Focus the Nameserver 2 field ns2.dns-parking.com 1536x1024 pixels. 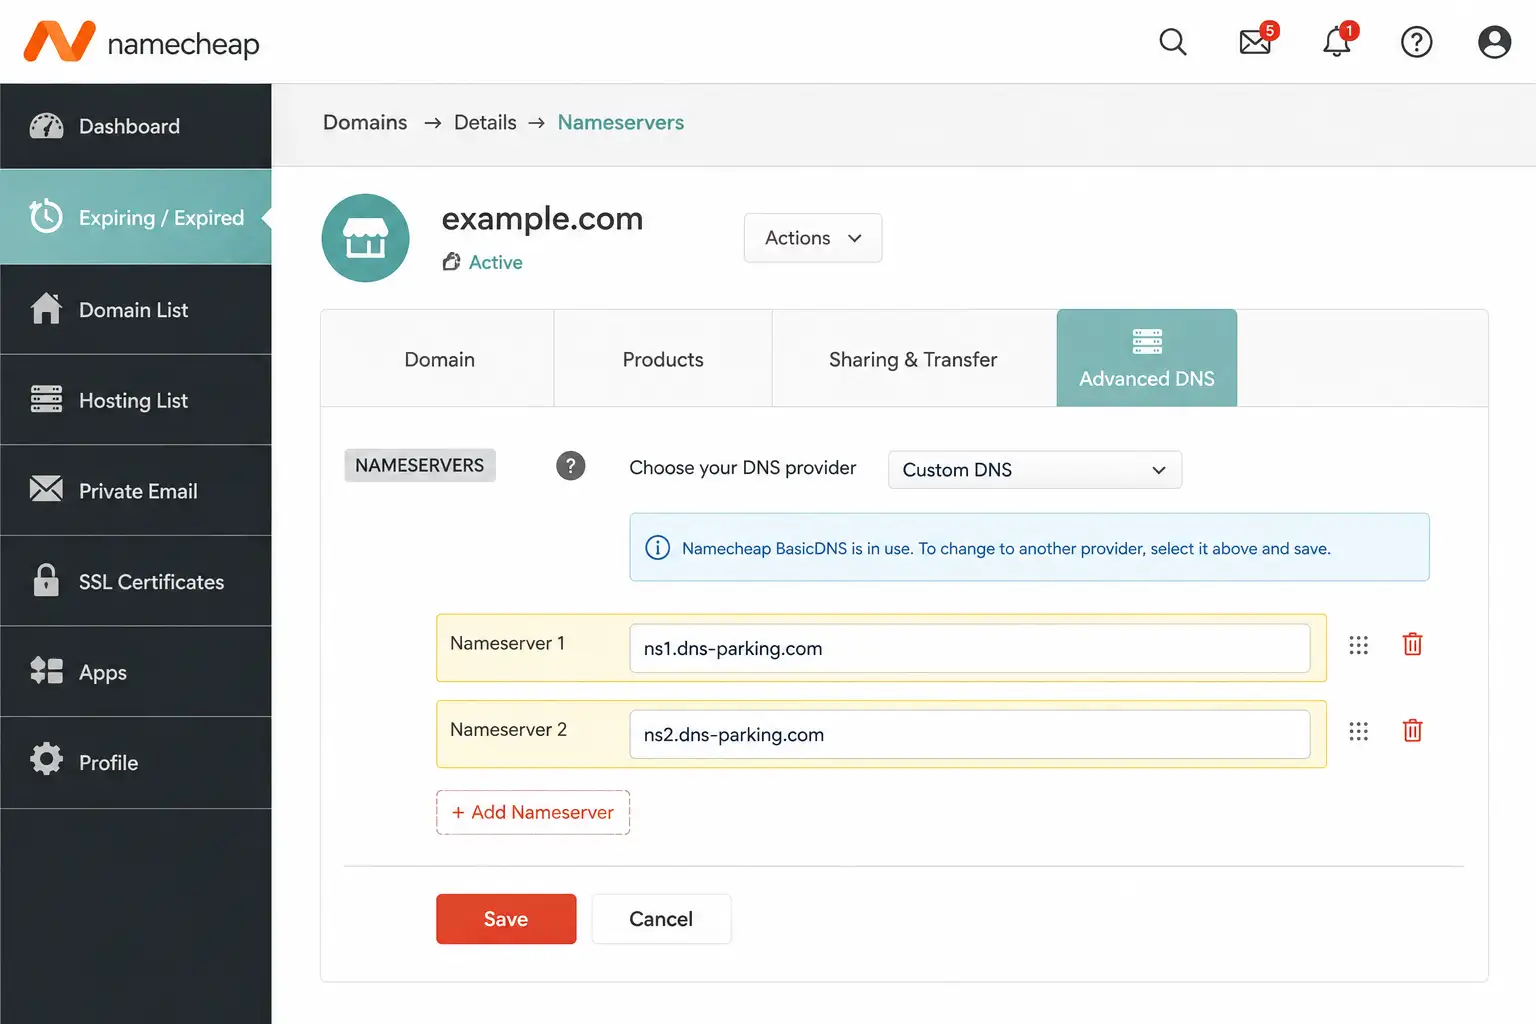tap(970, 734)
